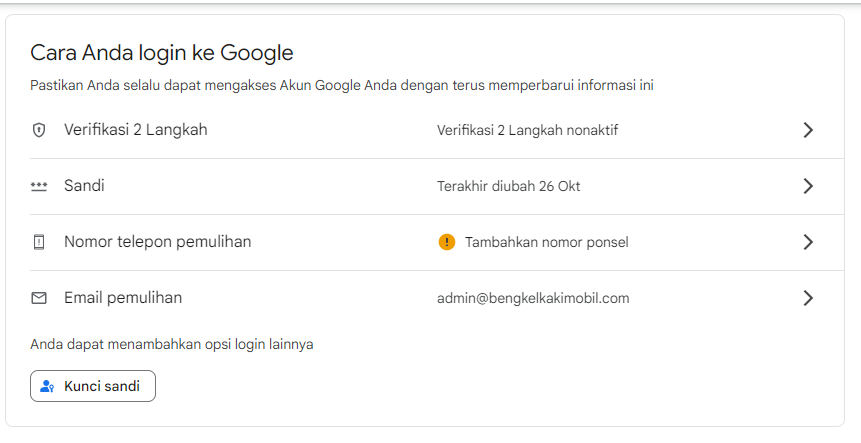Viewport: 861px width, 443px height.
Task: Click the orange warning icon for recovery phone
Action: click(447, 242)
